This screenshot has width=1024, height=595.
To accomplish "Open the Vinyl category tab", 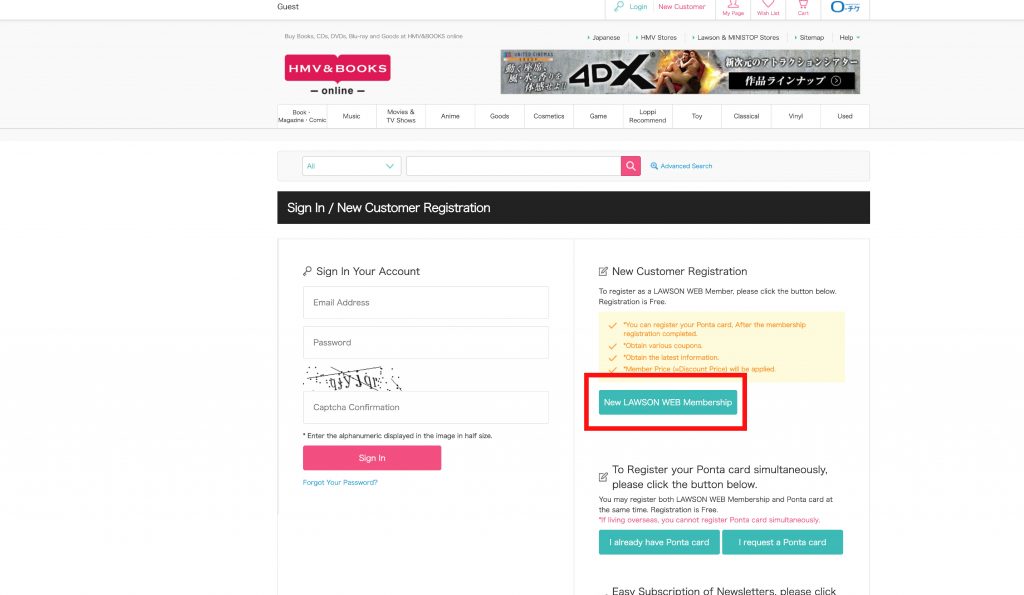I will [x=796, y=116].
